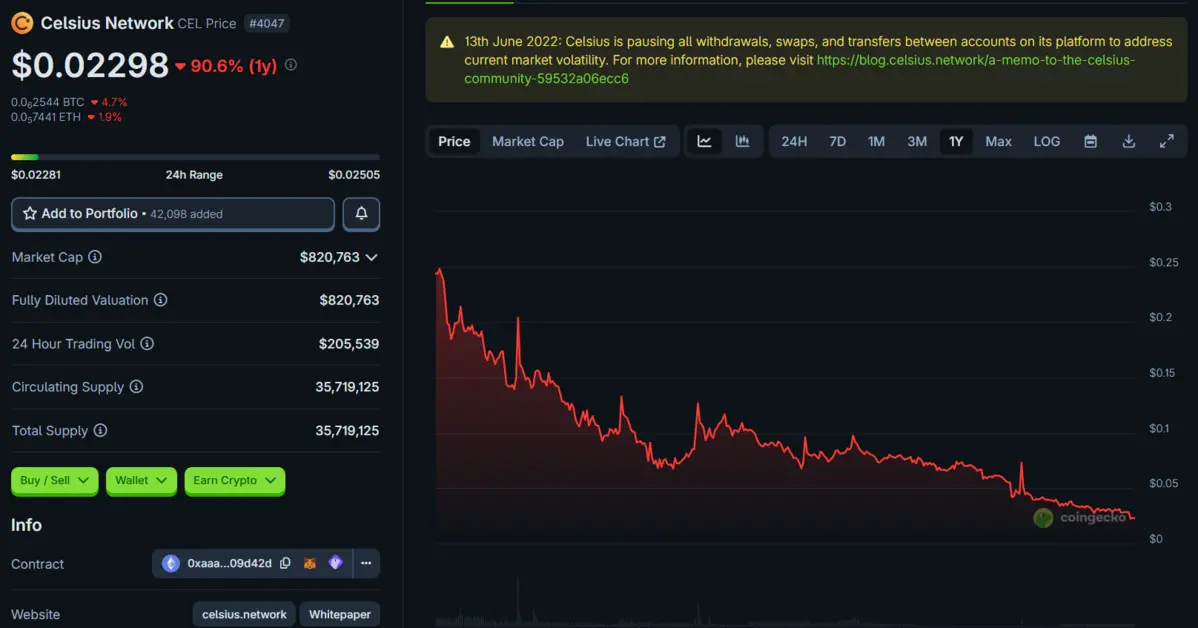Select the 24H time range
The image size is (1198, 628).
[x=794, y=142]
